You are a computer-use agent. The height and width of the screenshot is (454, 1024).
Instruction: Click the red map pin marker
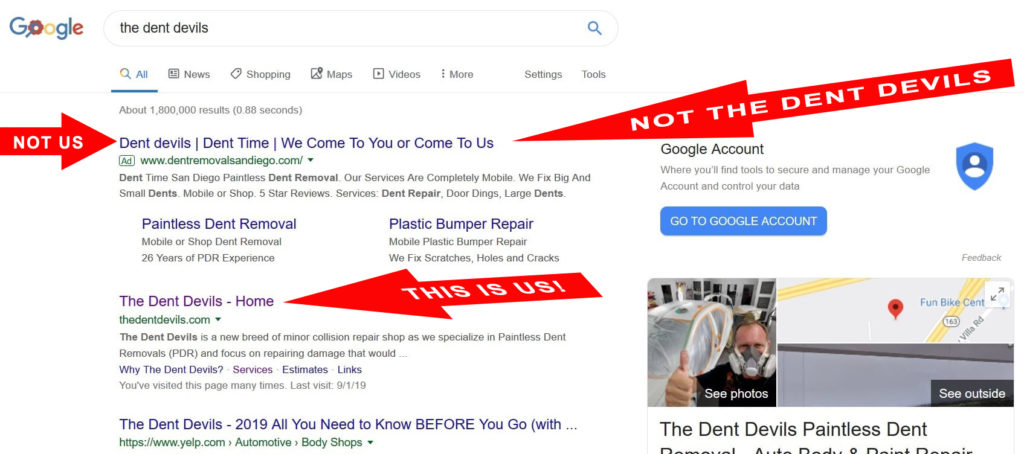[895, 308]
